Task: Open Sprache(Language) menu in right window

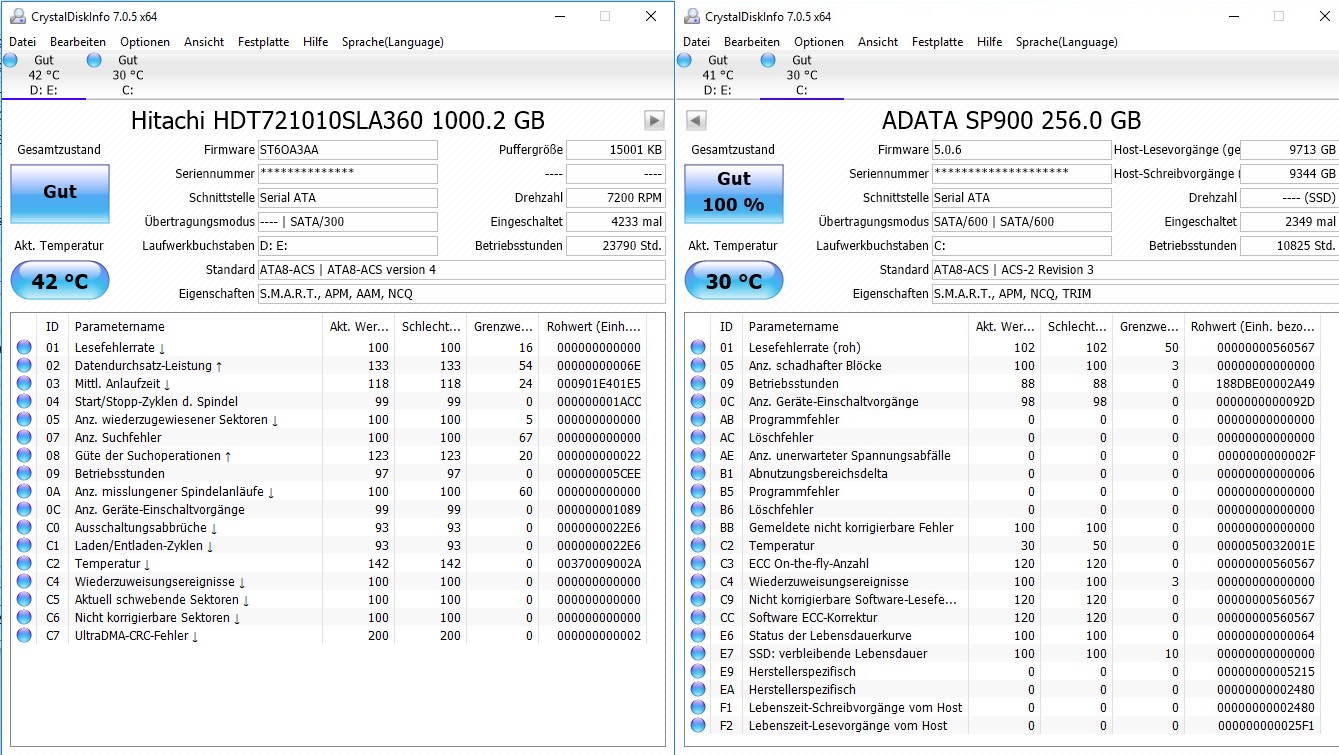Action: pyautogui.click(x=1067, y=42)
